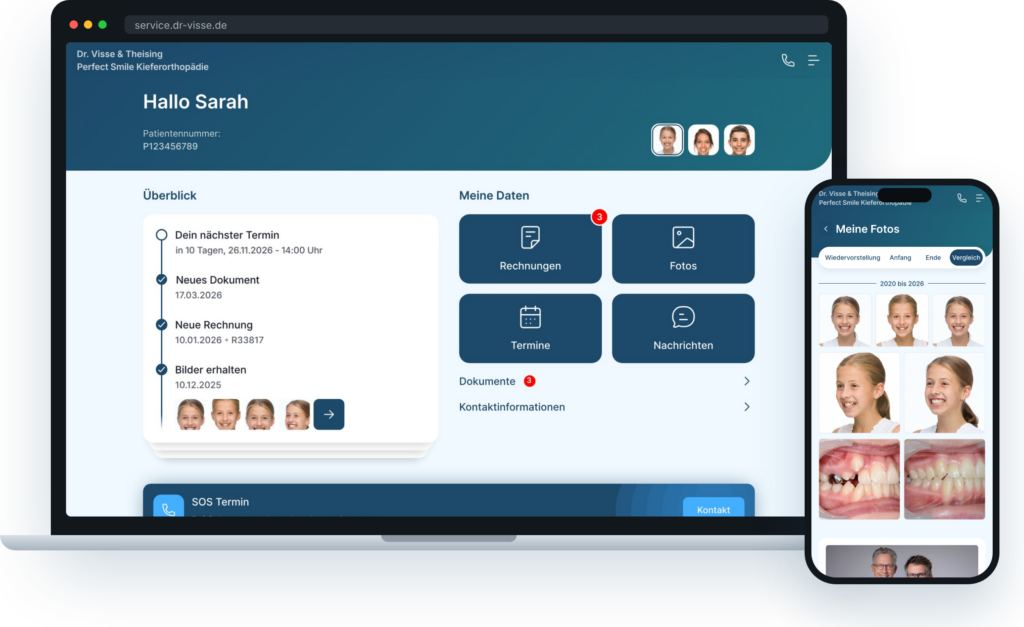Screen dimensions: 1024x627
Task: Open the doctors' photo at phone bottom
Action: pyautogui.click(x=902, y=561)
